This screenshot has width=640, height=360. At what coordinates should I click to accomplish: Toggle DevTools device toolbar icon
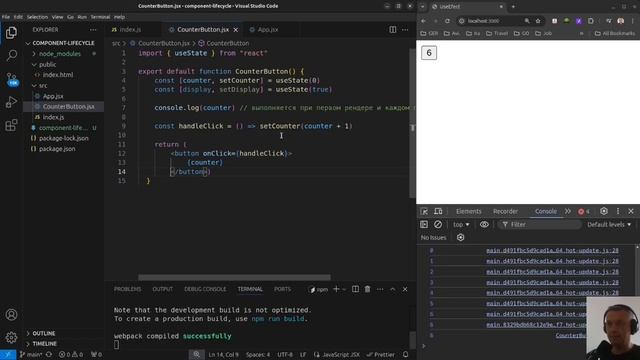click(438, 211)
